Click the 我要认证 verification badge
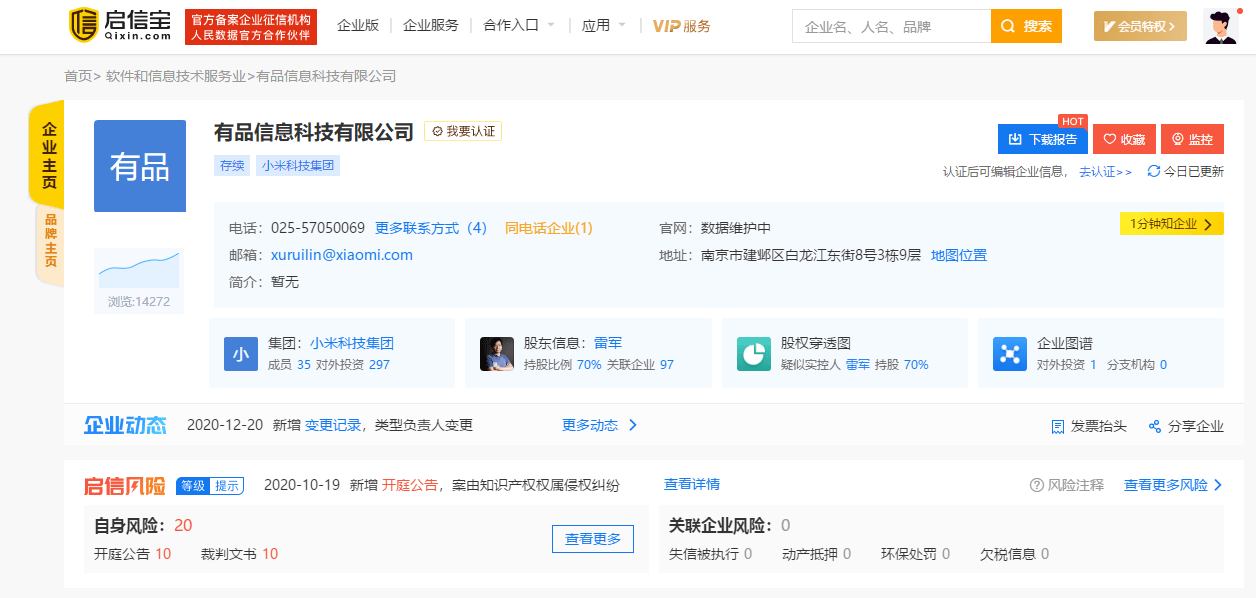 pos(463,131)
